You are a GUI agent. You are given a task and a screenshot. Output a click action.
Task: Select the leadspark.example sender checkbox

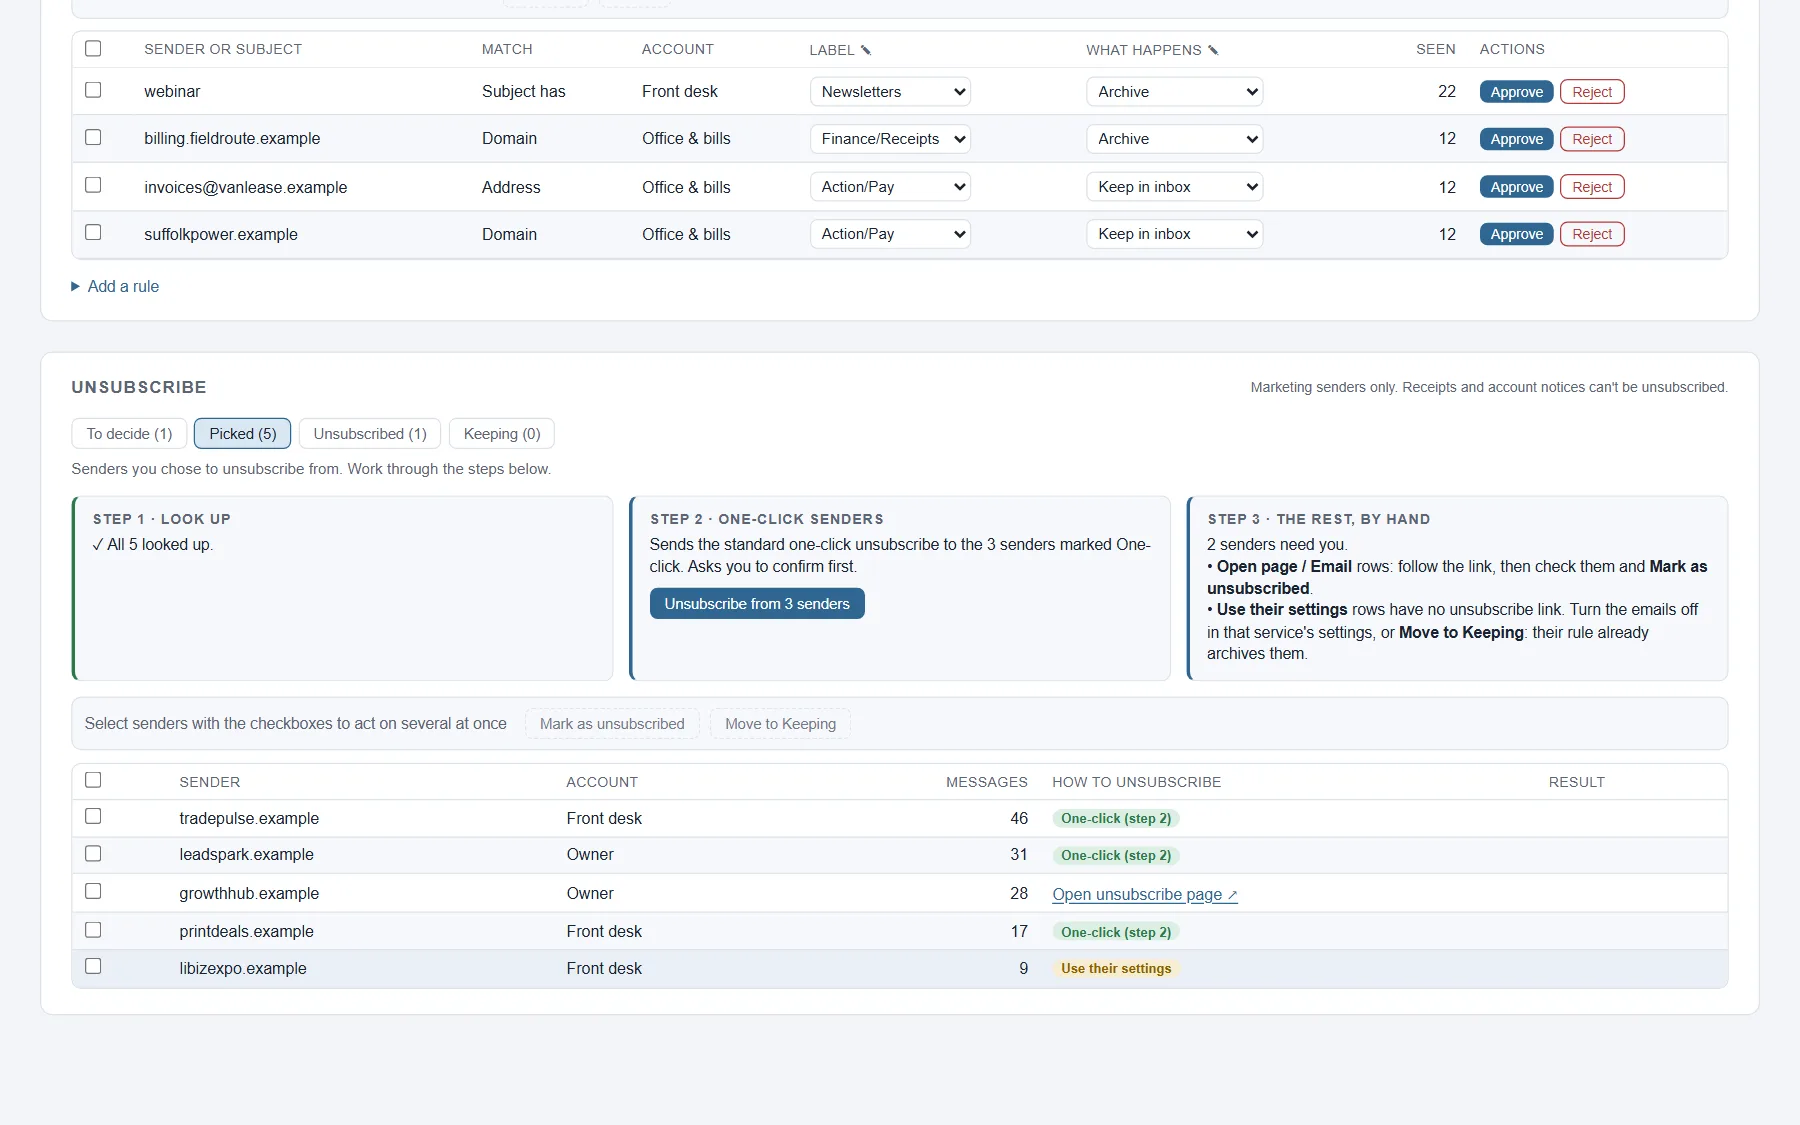93,853
